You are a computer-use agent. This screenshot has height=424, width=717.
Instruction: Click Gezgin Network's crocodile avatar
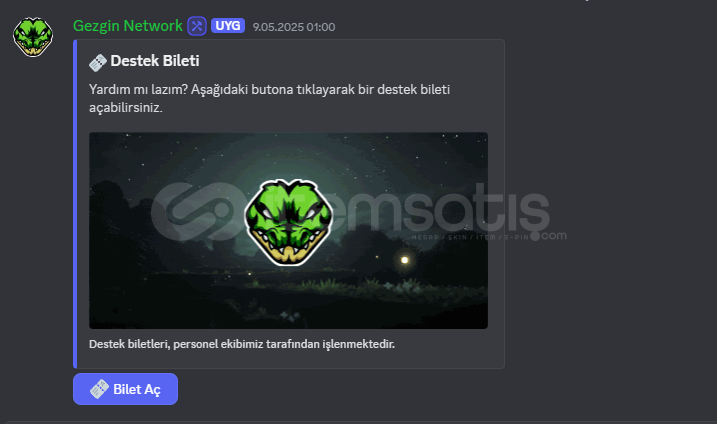coord(33,37)
